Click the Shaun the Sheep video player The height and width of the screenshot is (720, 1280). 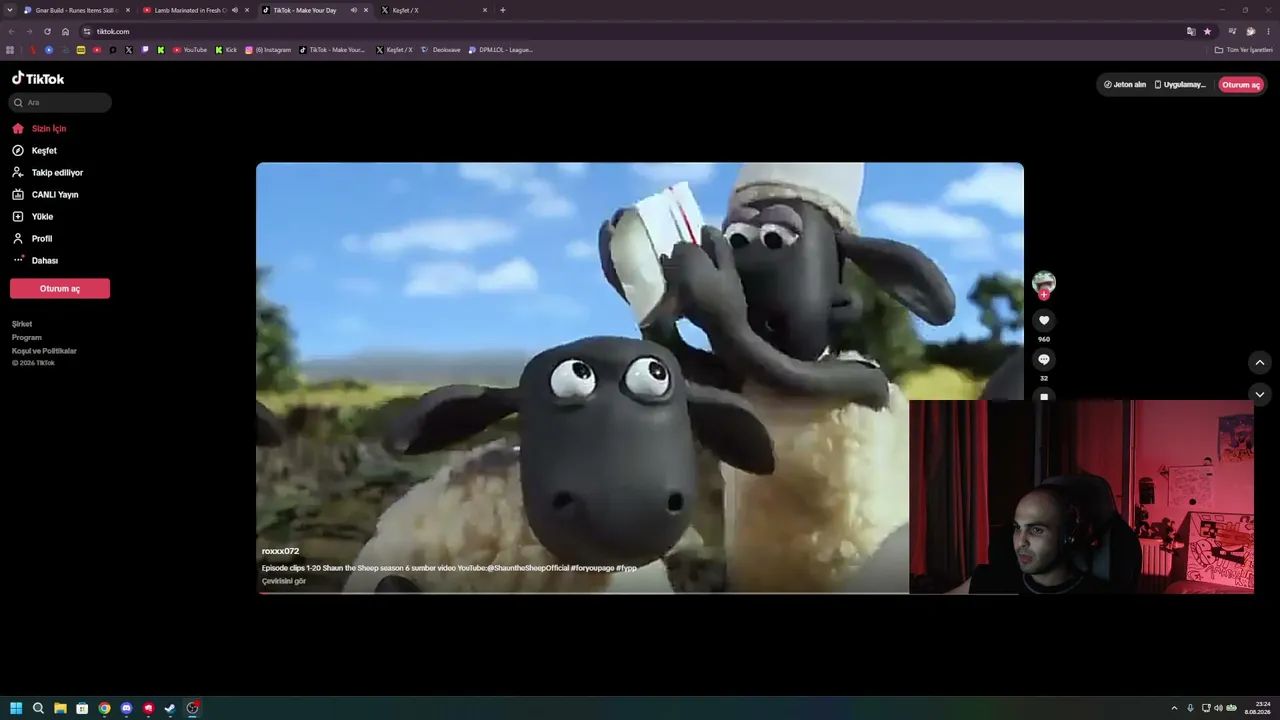[640, 378]
